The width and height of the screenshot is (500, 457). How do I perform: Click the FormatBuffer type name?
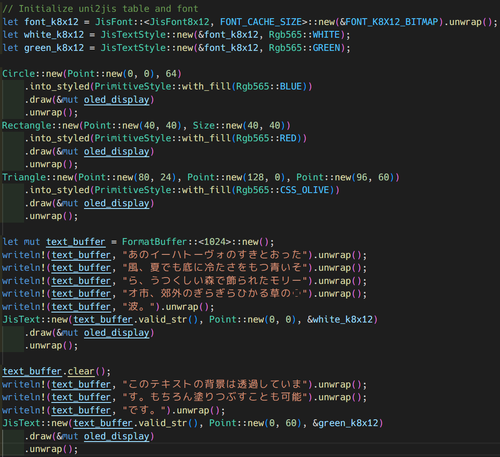point(154,242)
